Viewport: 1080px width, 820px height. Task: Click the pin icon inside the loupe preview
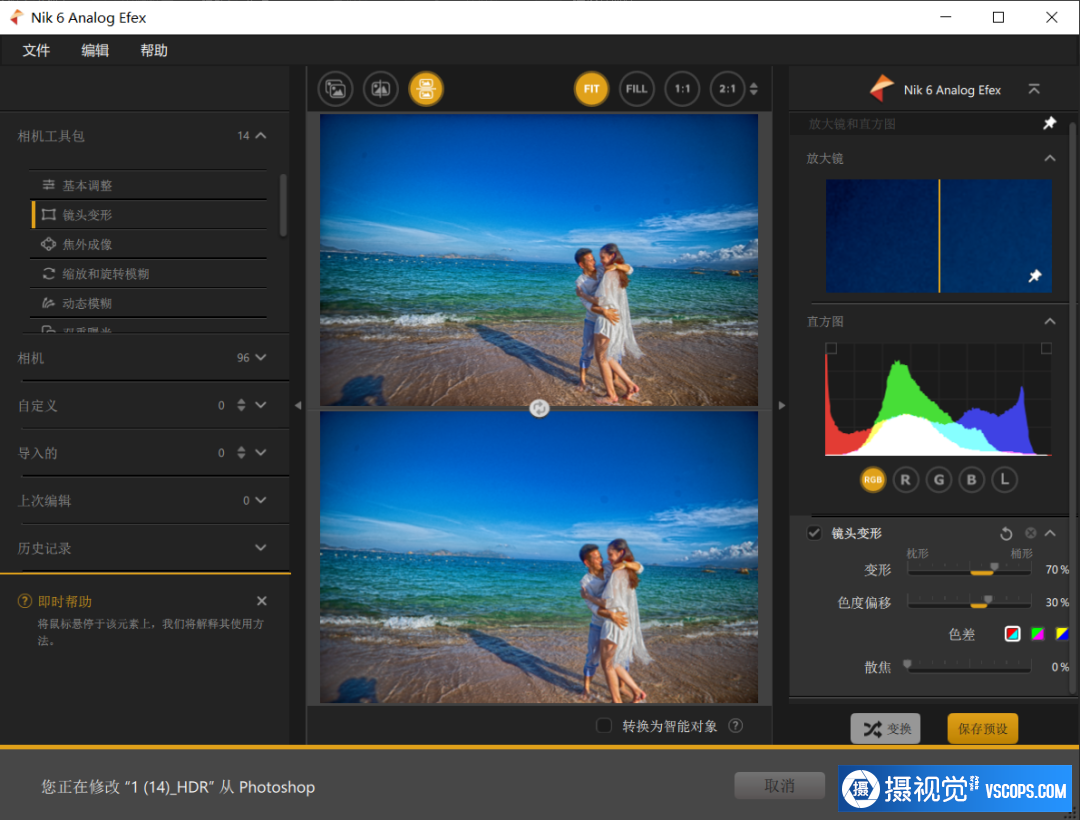[x=1035, y=276]
